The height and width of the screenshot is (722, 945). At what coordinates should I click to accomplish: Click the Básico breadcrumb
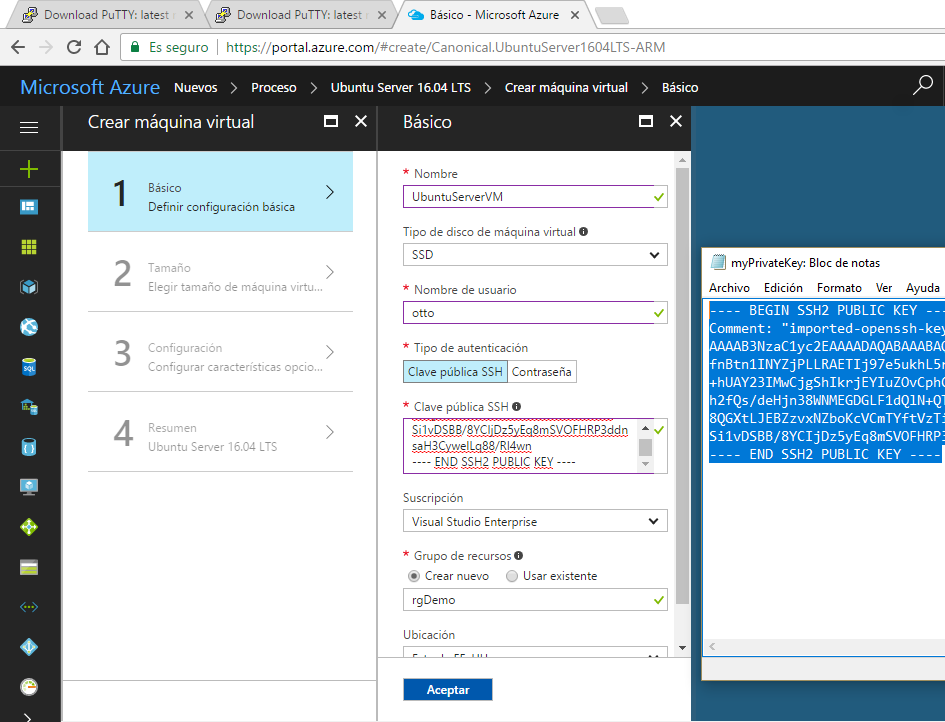pyautogui.click(x=680, y=87)
